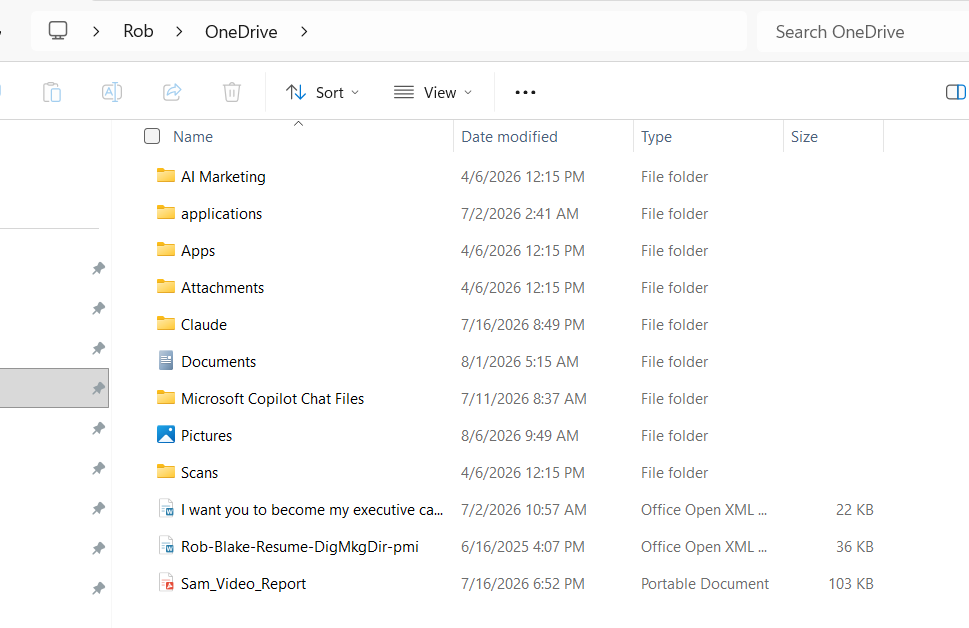The width and height of the screenshot is (969, 628).
Task: Select the AI Marketing folder name
Action: click(223, 177)
